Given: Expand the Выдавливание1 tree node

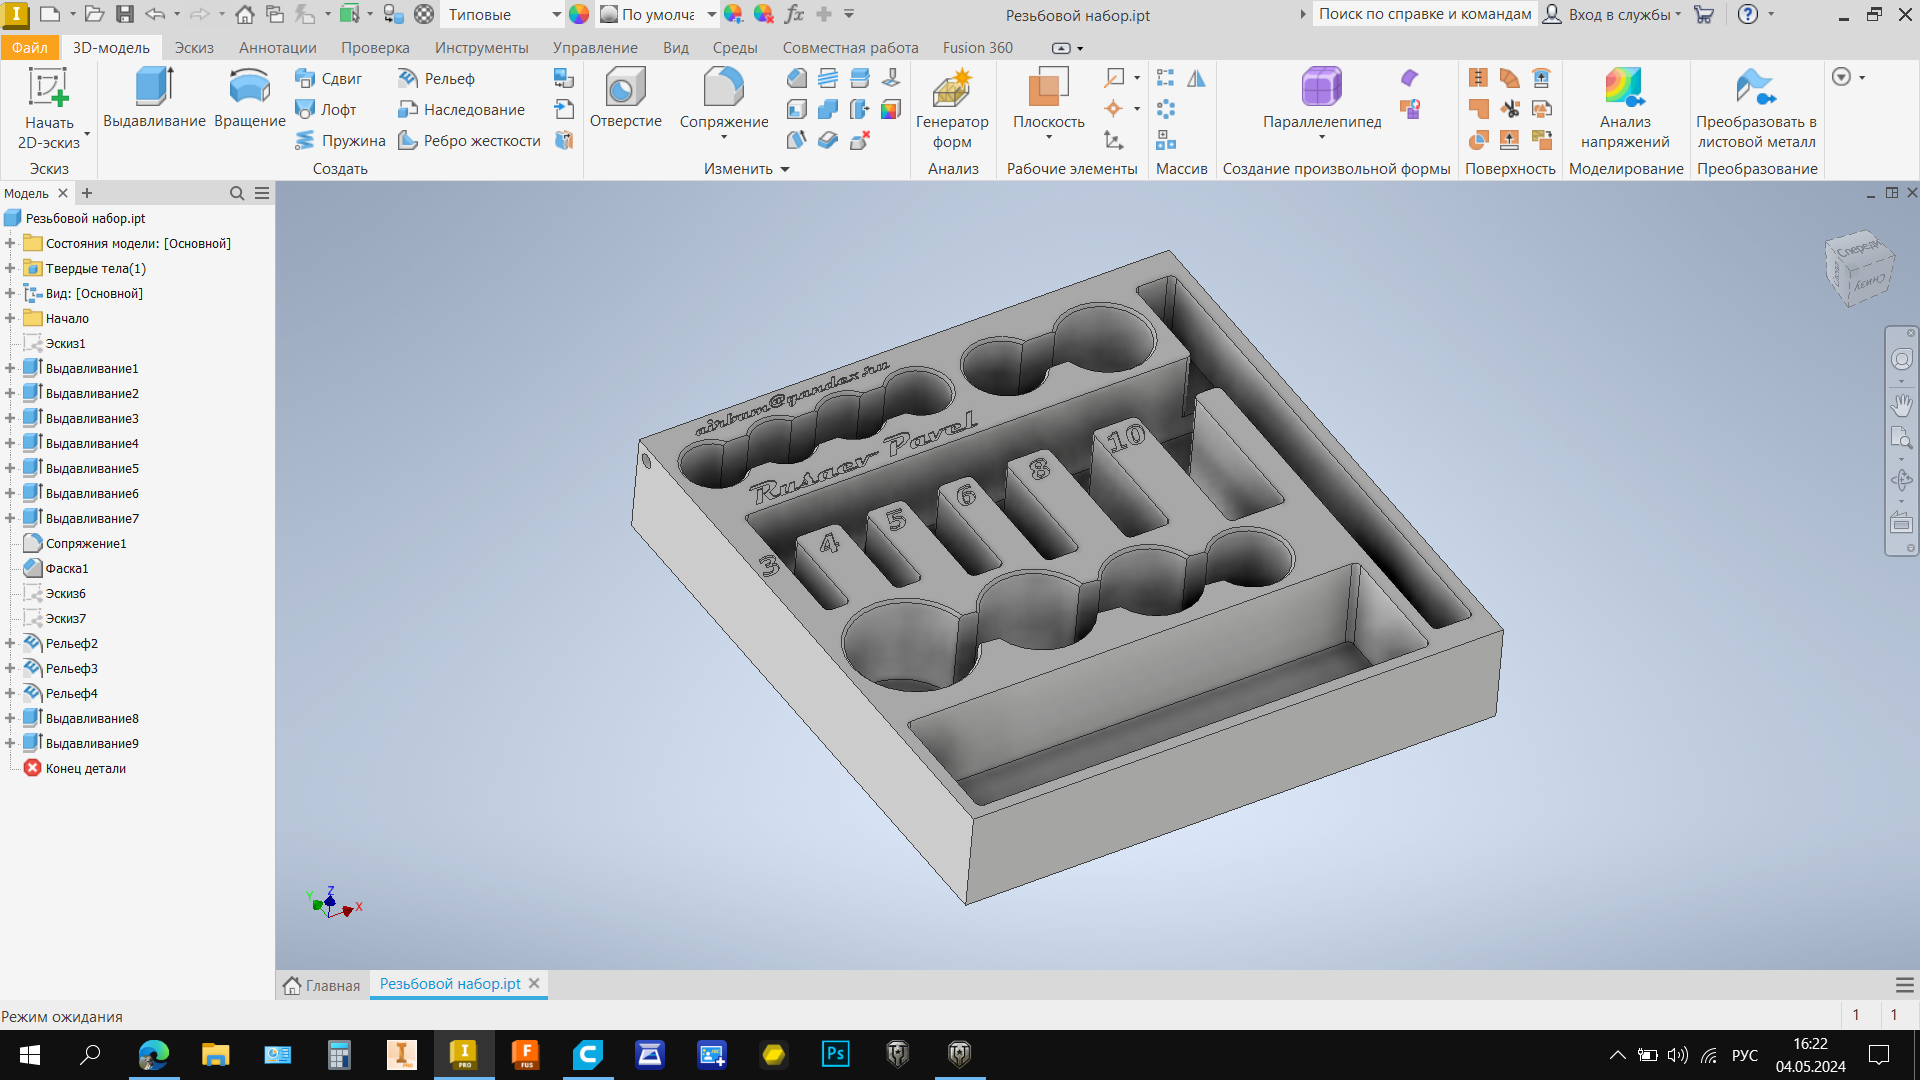Looking at the screenshot, I should 10,368.
